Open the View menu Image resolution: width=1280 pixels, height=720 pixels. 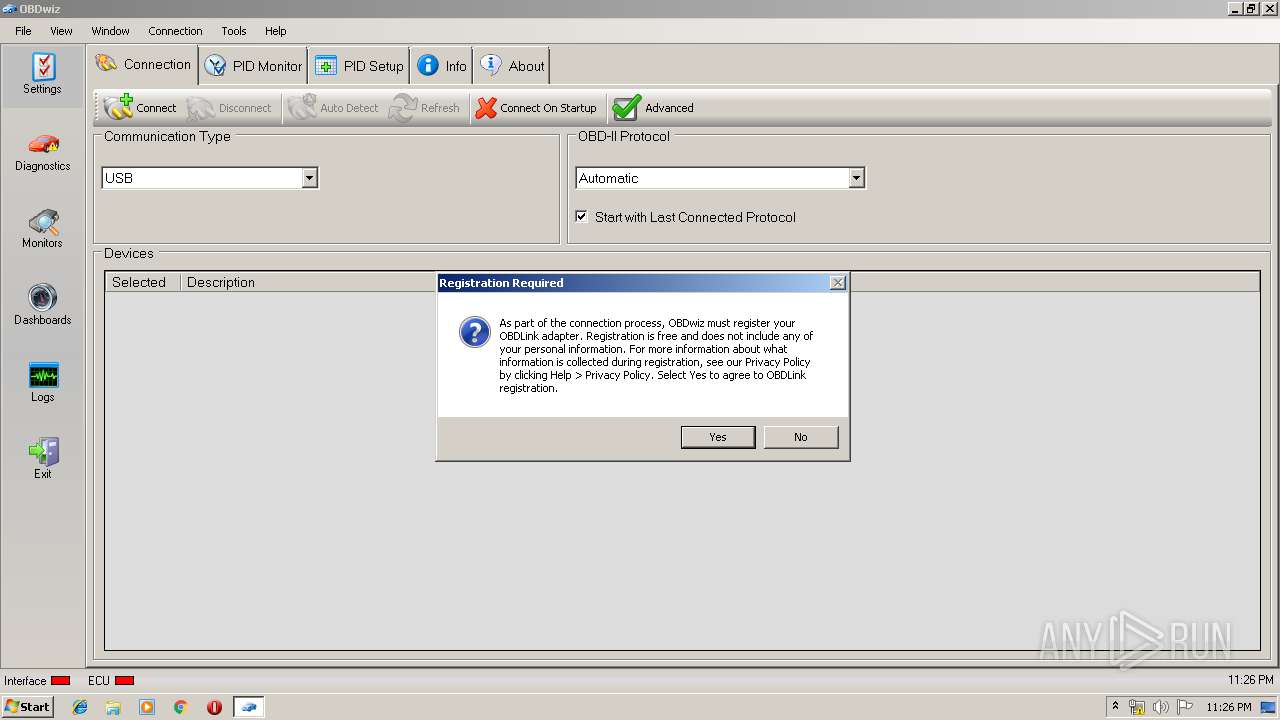point(61,31)
